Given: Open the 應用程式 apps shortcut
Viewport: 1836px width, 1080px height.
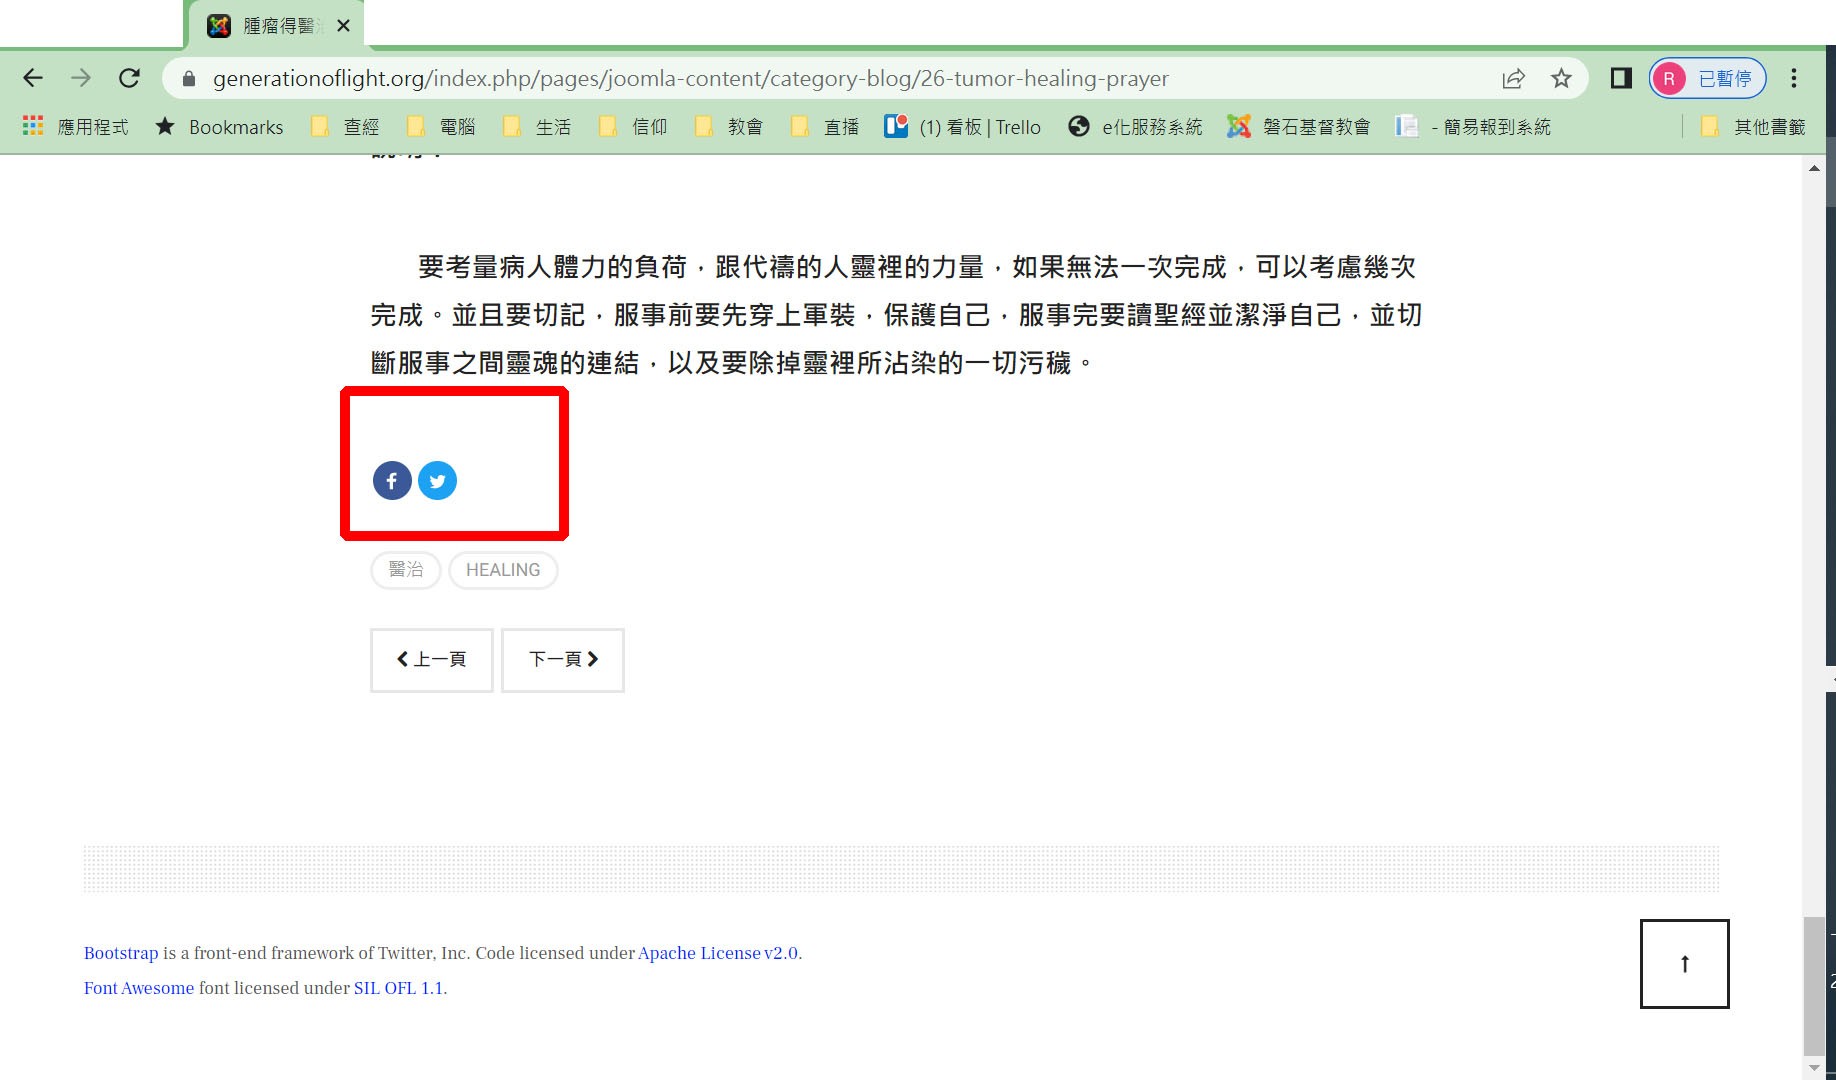Looking at the screenshot, I should (76, 127).
